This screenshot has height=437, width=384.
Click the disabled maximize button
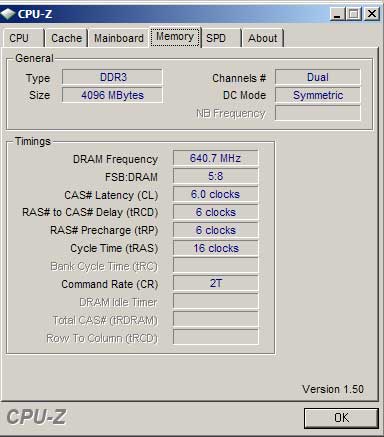tap(354, 14)
